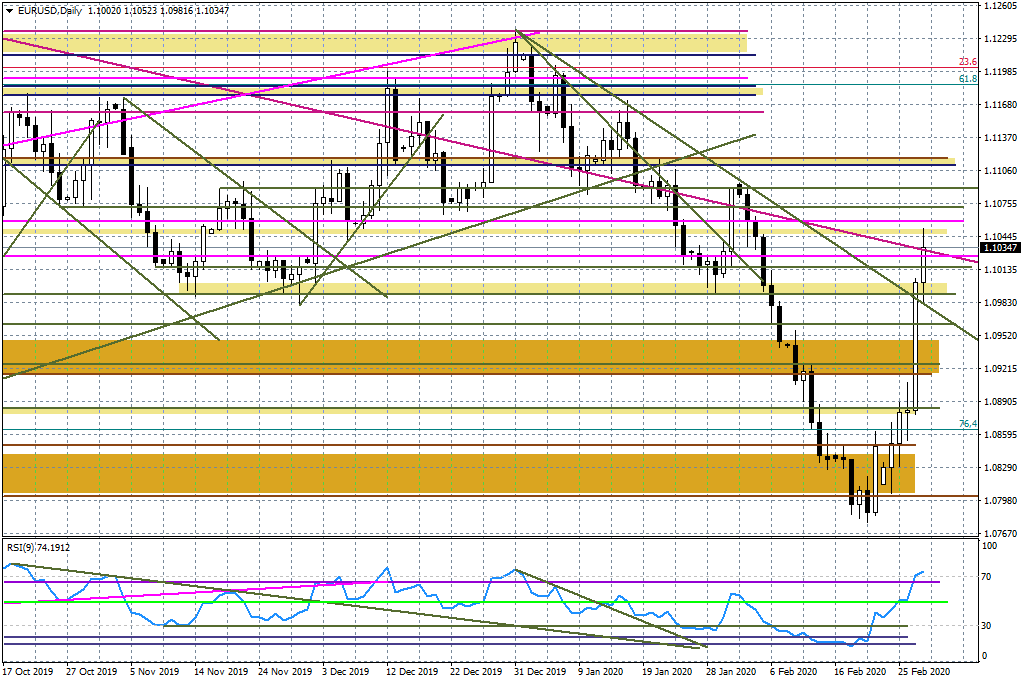
Task: Click the 1.11060 price axis label
Action: (1000, 170)
